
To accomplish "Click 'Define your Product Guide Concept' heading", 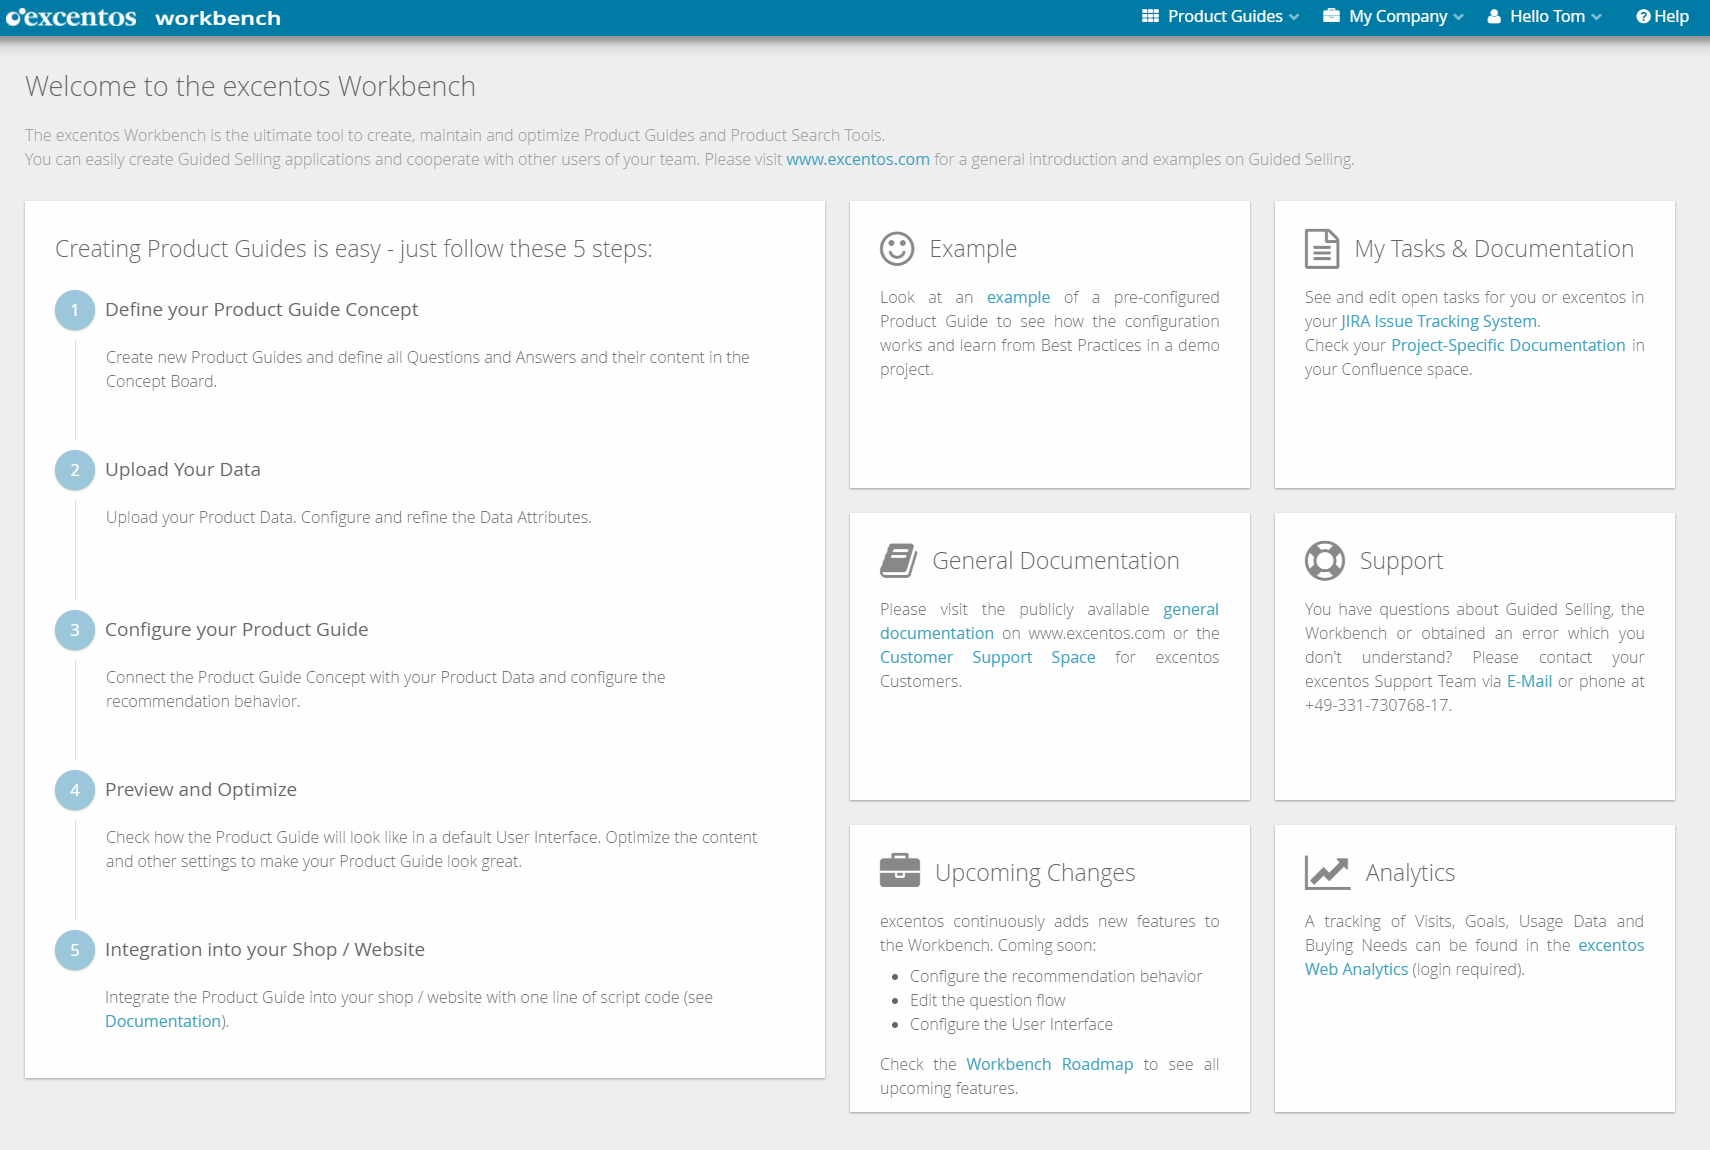I will click(x=262, y=310).
